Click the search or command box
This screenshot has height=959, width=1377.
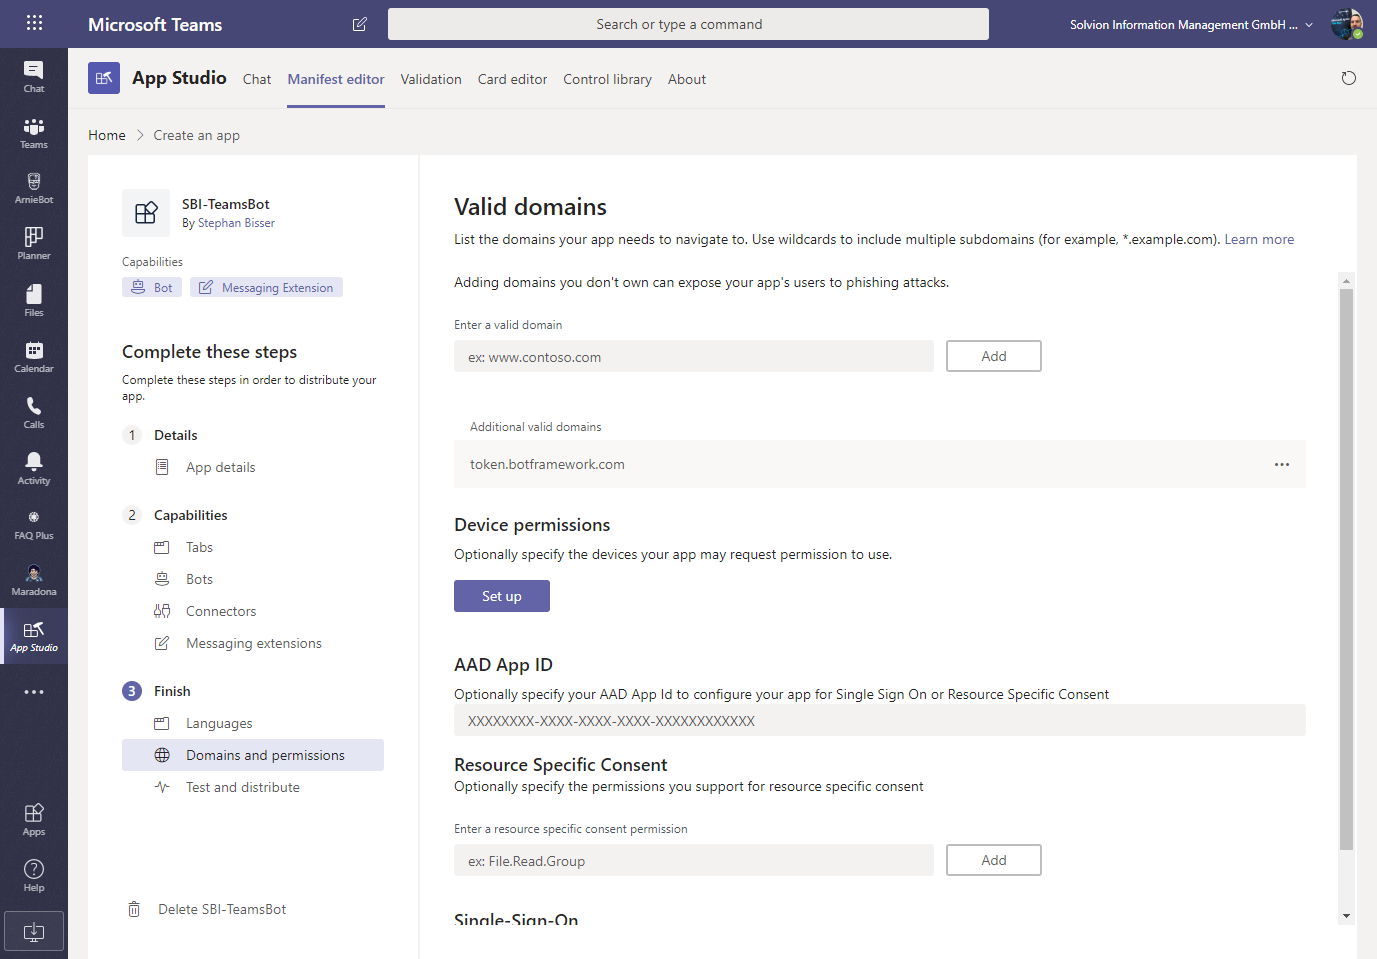click(688, 24)
